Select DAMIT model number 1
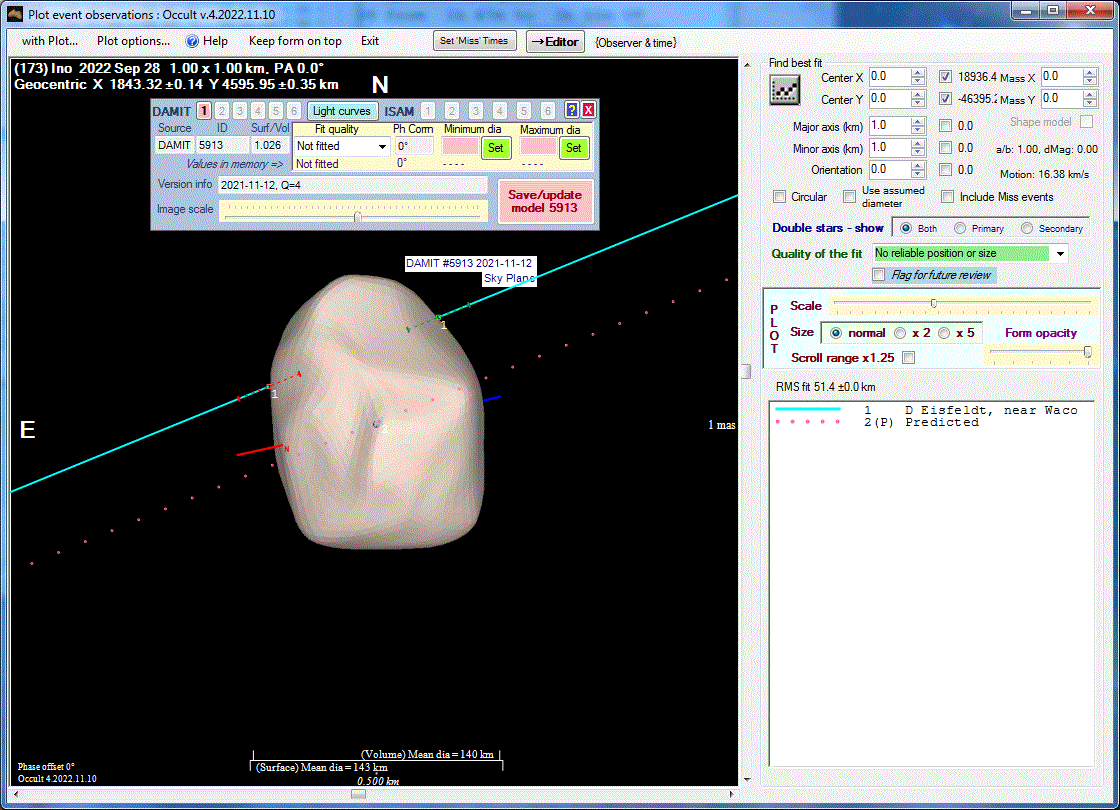1120x810 pixels. [x=204, y=111]
